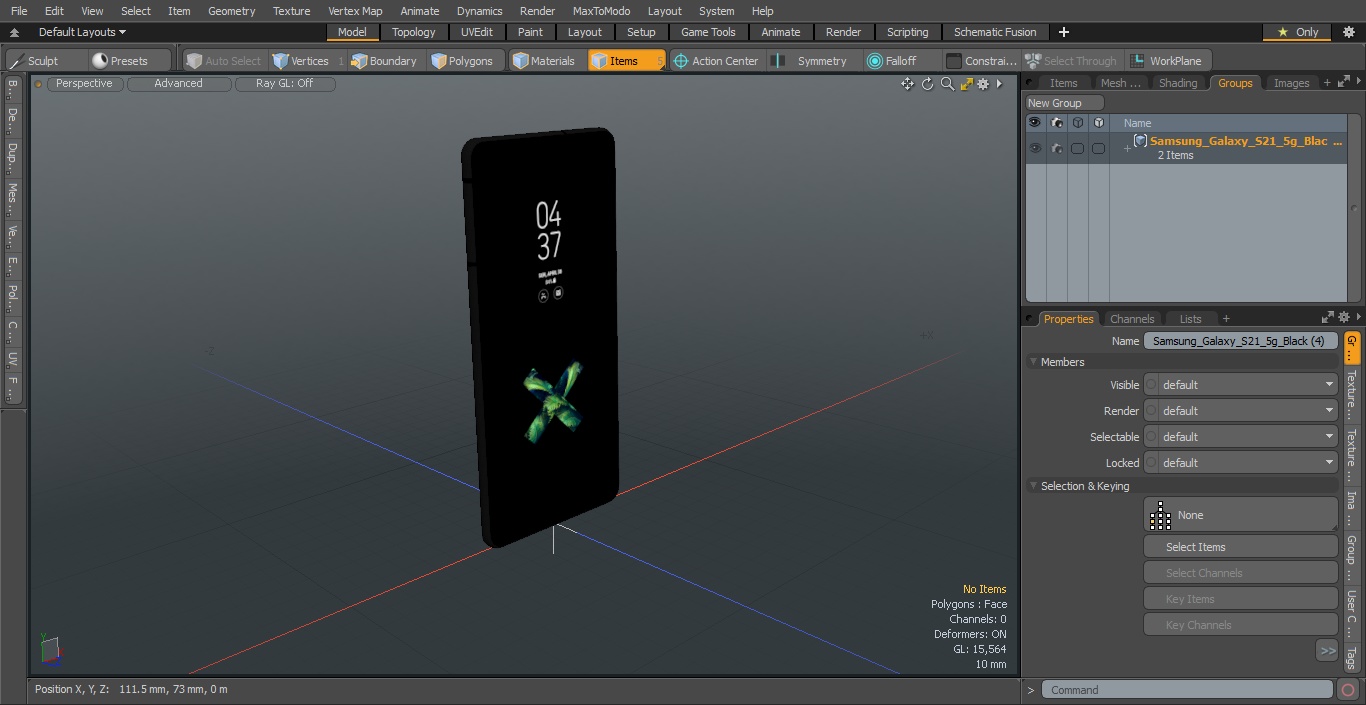Click the viewport rotate icon

(927, 84)
